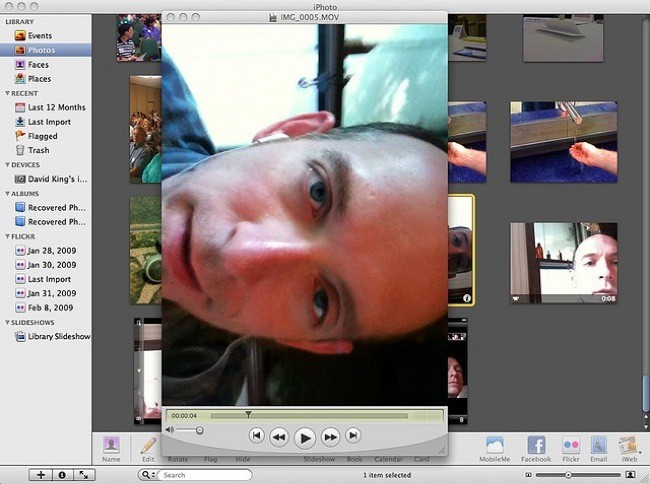Click the Facebook share icon
Screen dimensions: 650x484
coord(536,445)
